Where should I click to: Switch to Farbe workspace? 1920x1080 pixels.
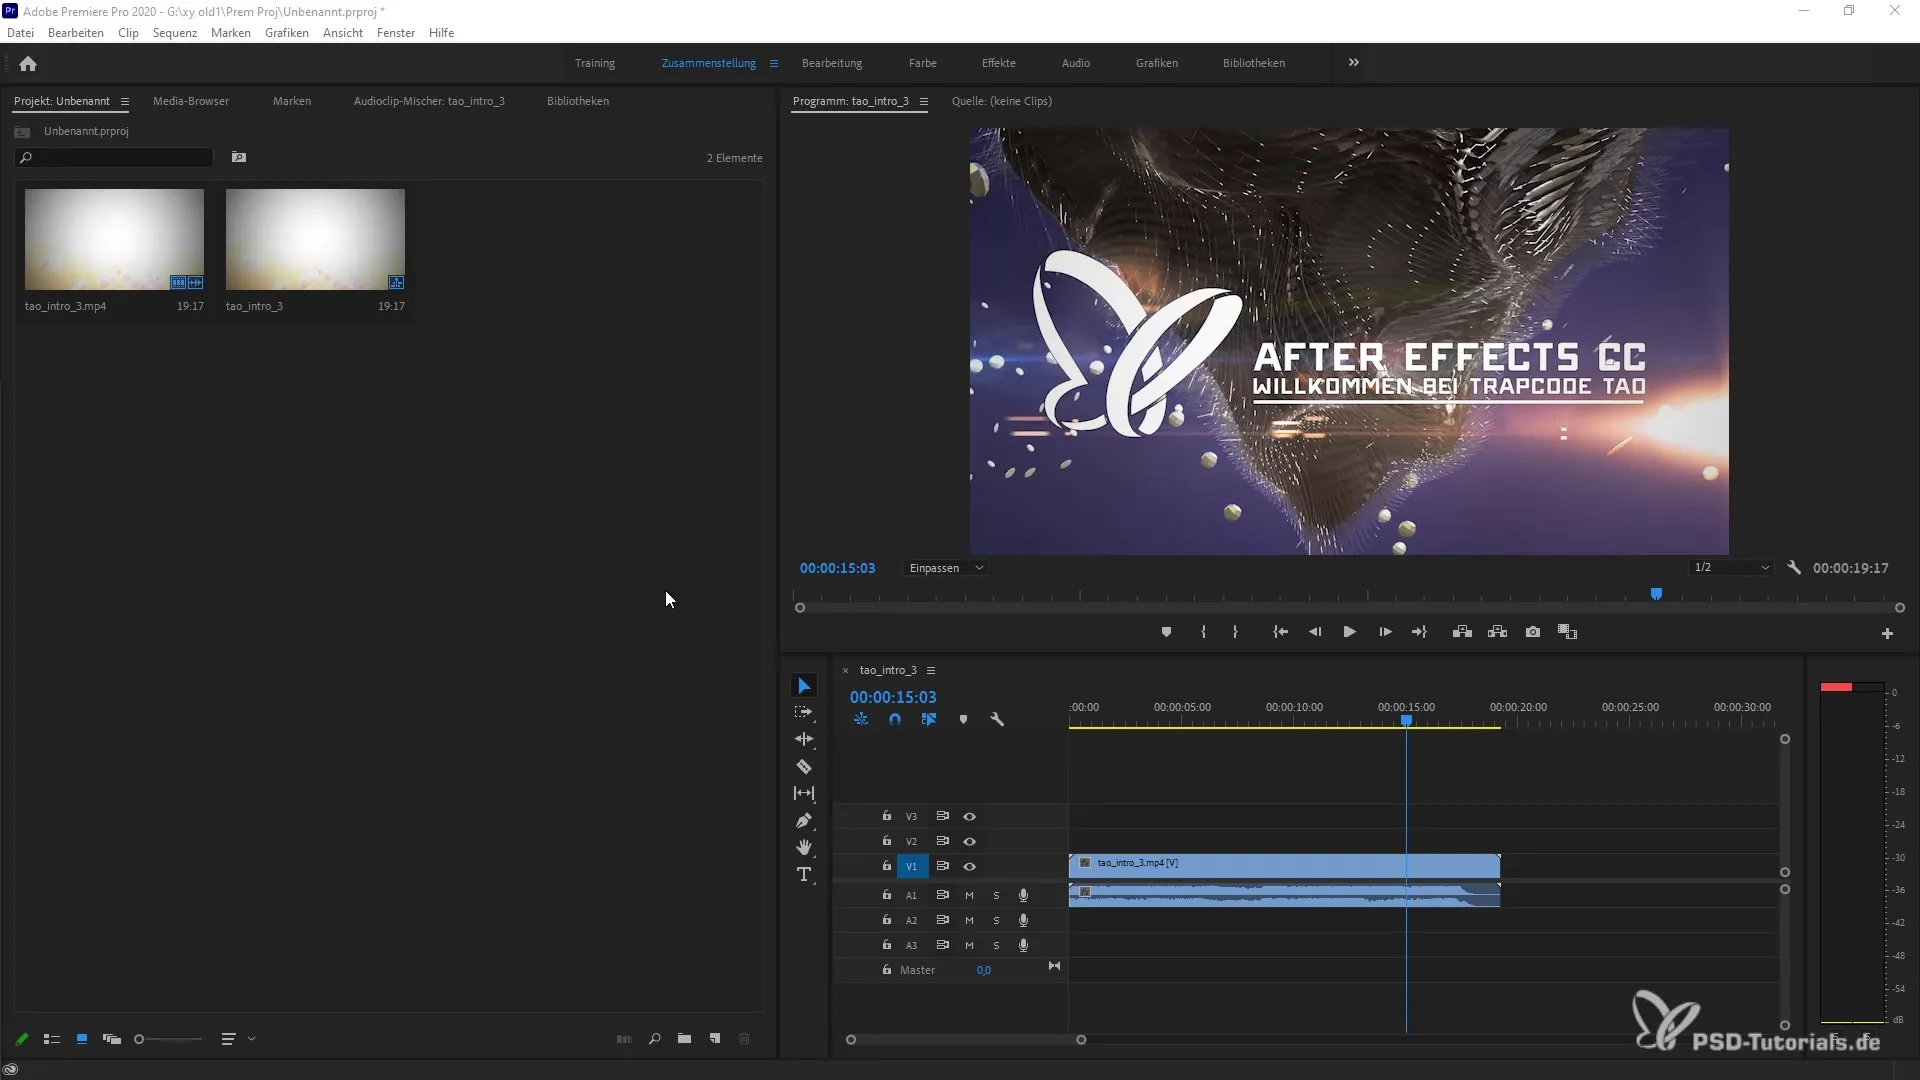(923, 63)
